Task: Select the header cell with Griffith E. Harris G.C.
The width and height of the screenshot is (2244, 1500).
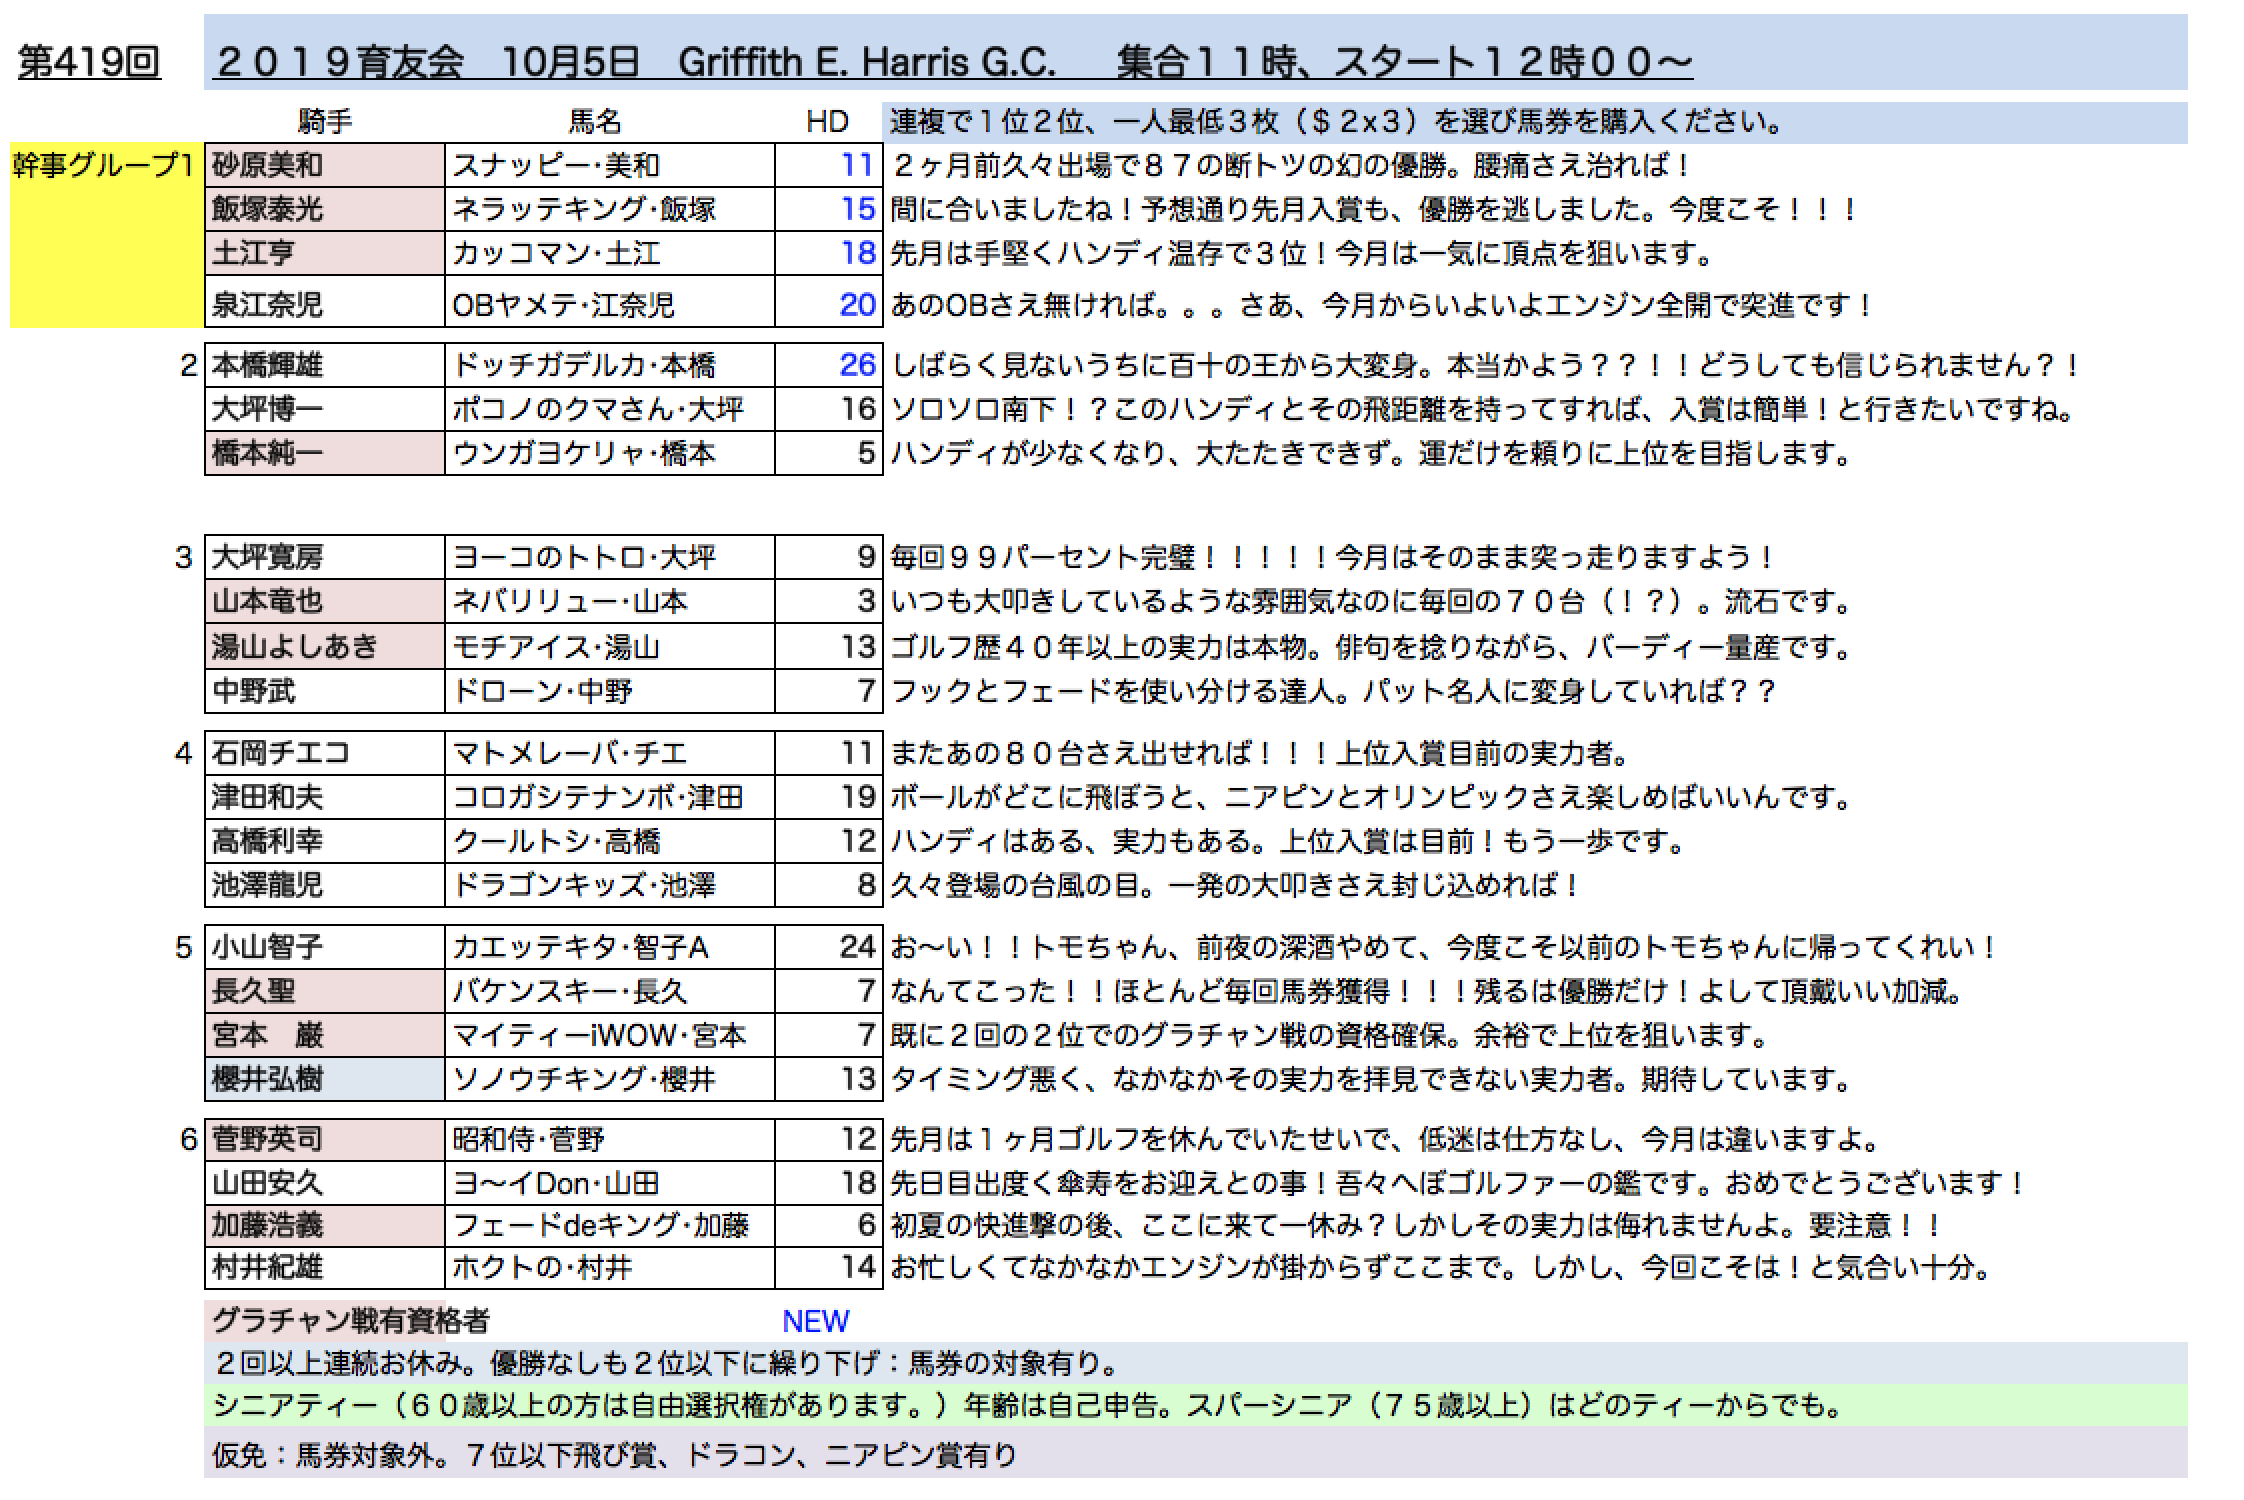Action: click(x=1195, y=52)
